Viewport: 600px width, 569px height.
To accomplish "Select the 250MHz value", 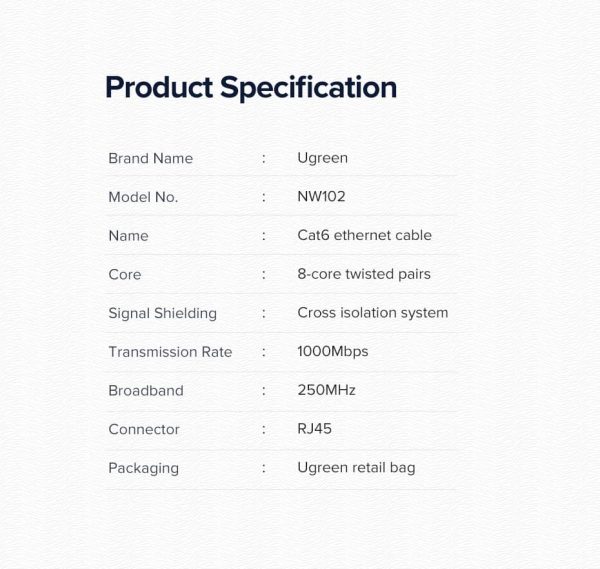I will pos(326,390).
